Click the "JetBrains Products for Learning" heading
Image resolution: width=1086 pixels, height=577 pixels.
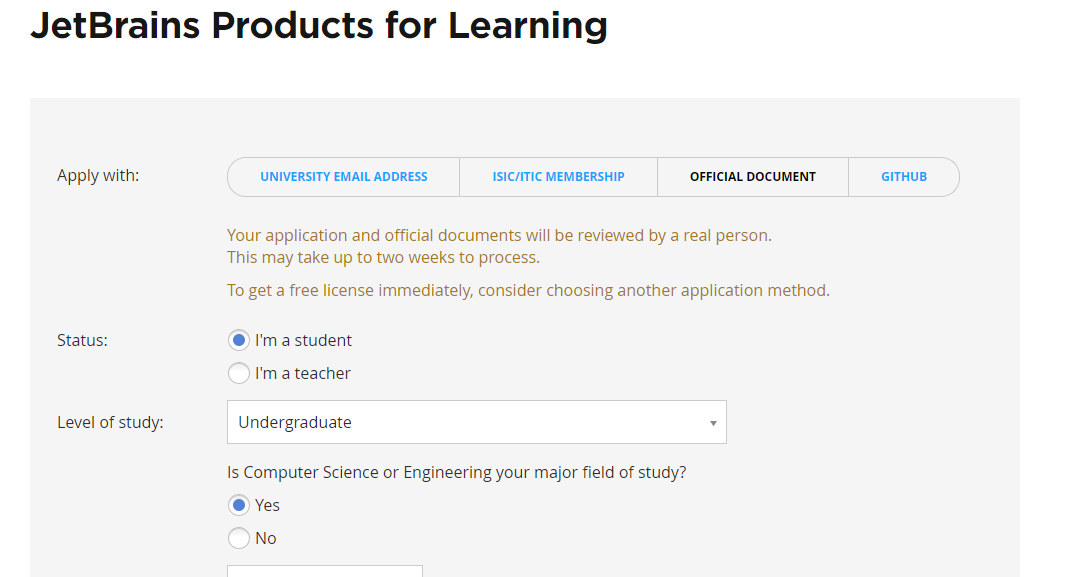pyautogui.click(x=319, y=26)
